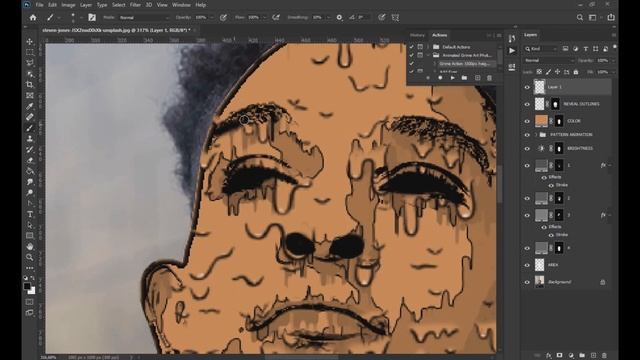Click the COLOR layer orange thumbnail

pos(541,121)
